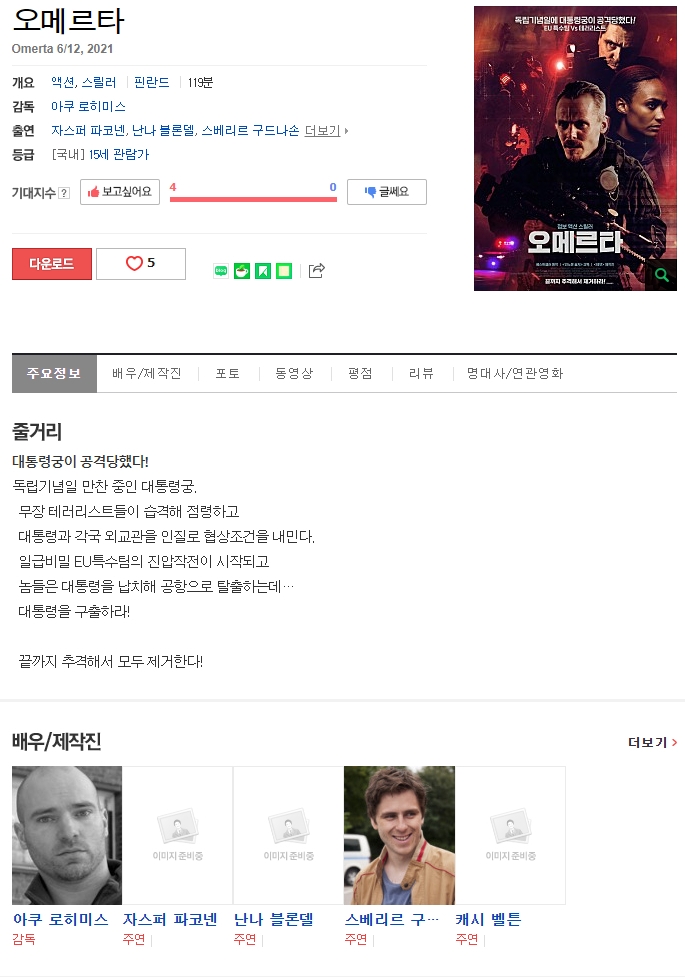The width and height of the screenshot is (685, 977).
Task: Vote 보고싶어요 thumbs-up button
Action: click(x=120, y=192)
